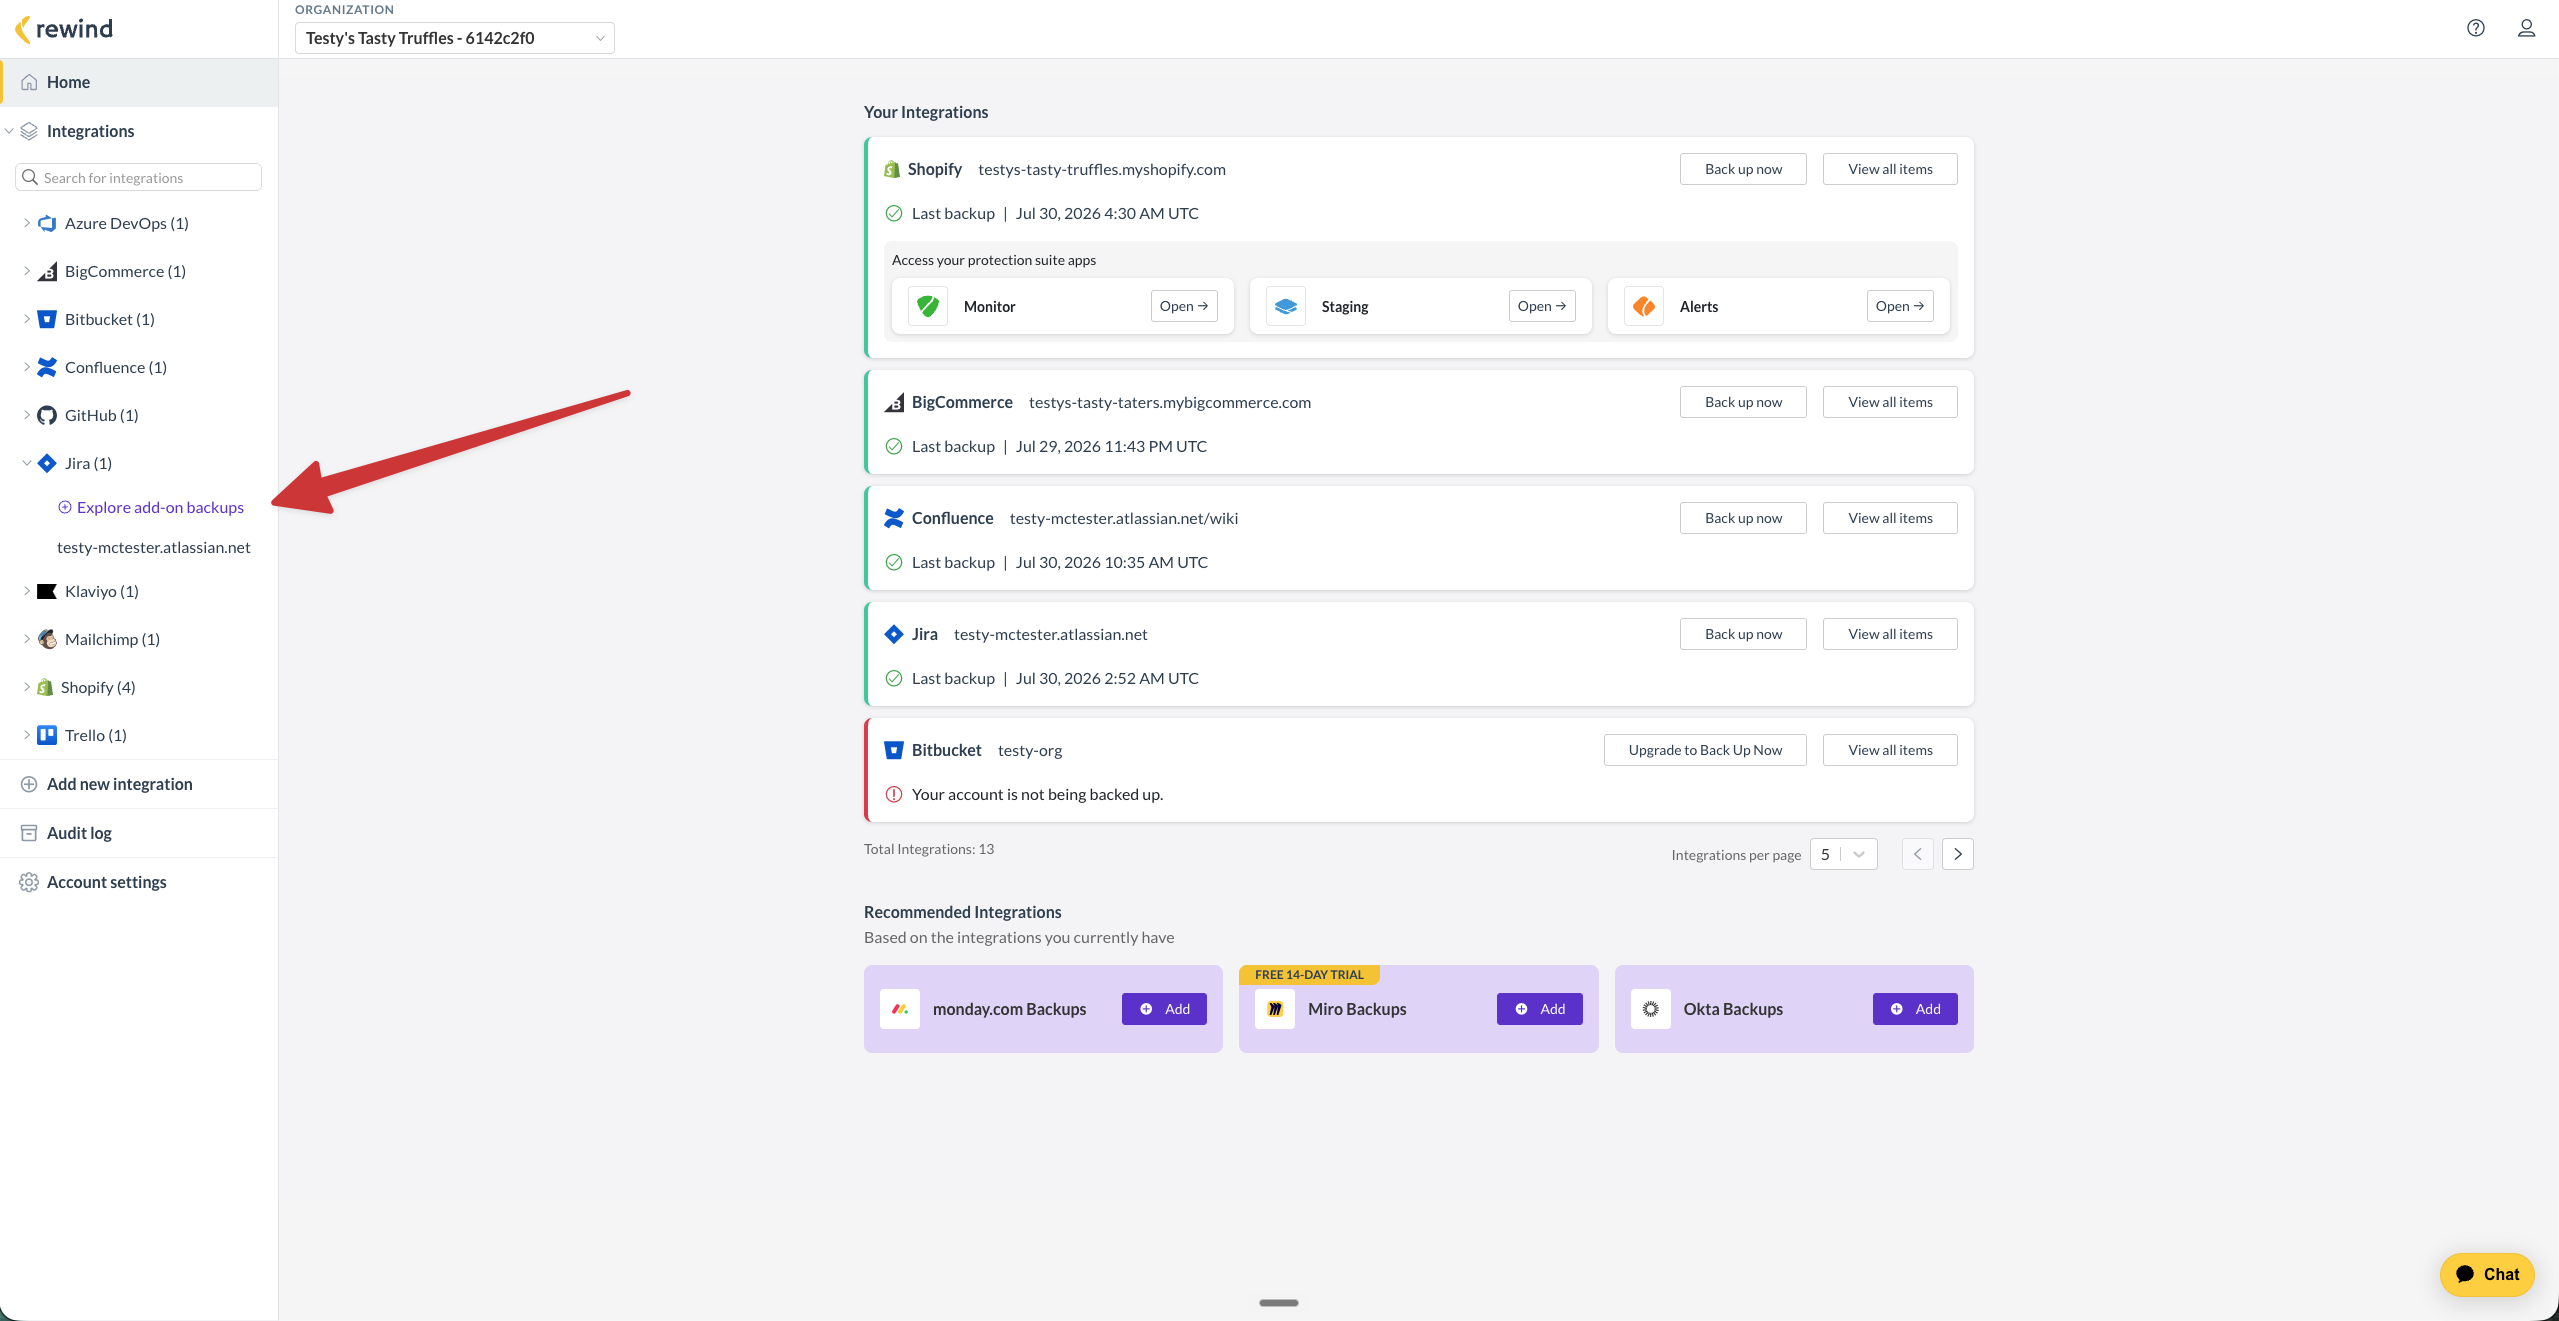Click the search magnifier icon
2559x1321 pixels.
click(x=30, y=177)
